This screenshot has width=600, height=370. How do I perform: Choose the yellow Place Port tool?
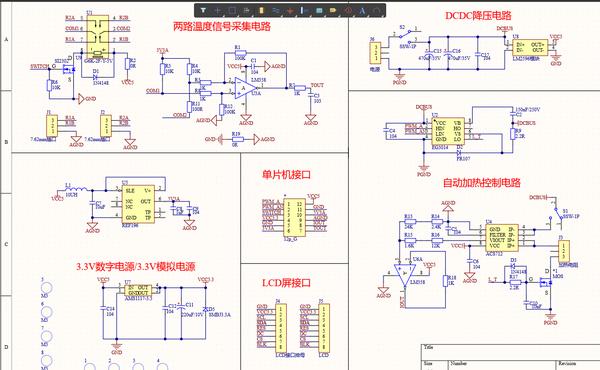coord(333,11)
